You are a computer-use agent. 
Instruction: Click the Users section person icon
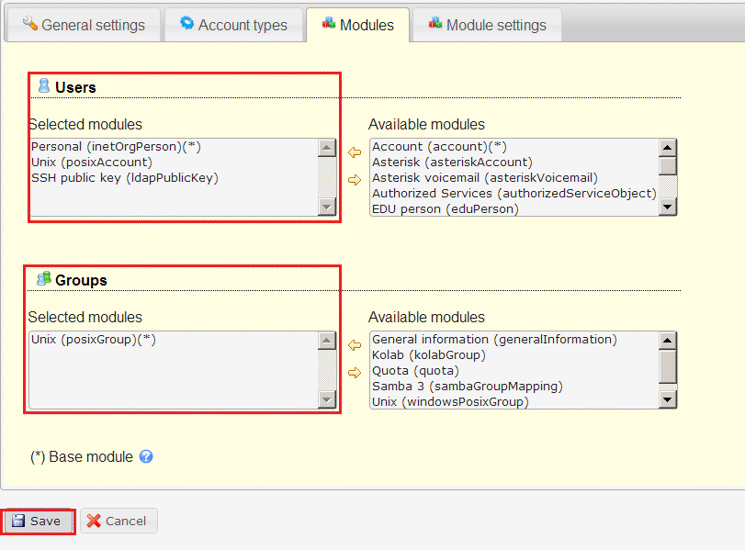(x=44, y=85)
